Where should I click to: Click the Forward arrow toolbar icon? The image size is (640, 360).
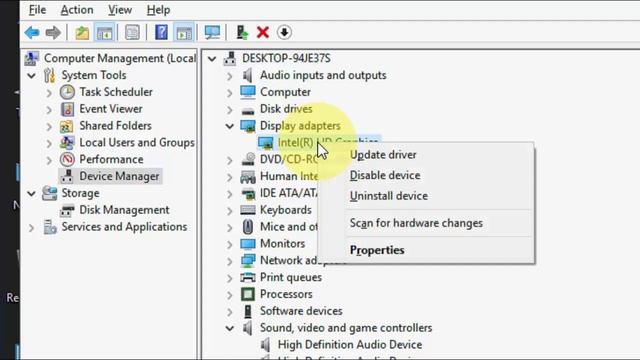(x=53, y=32)
